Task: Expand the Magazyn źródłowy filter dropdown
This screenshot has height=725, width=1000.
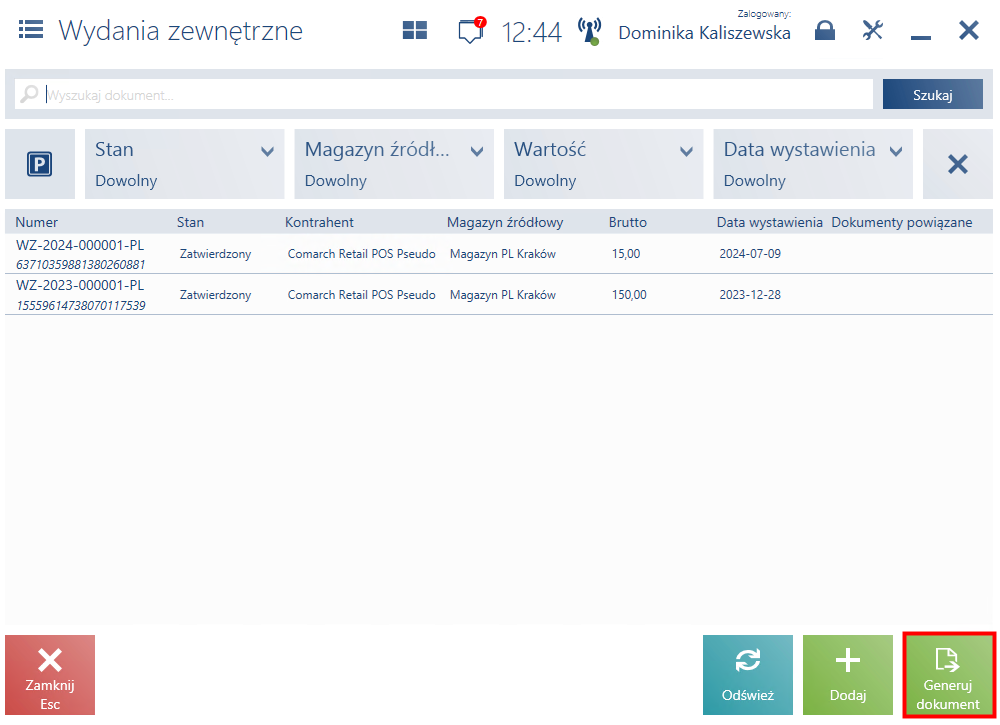Action: (x=393, y=165)
